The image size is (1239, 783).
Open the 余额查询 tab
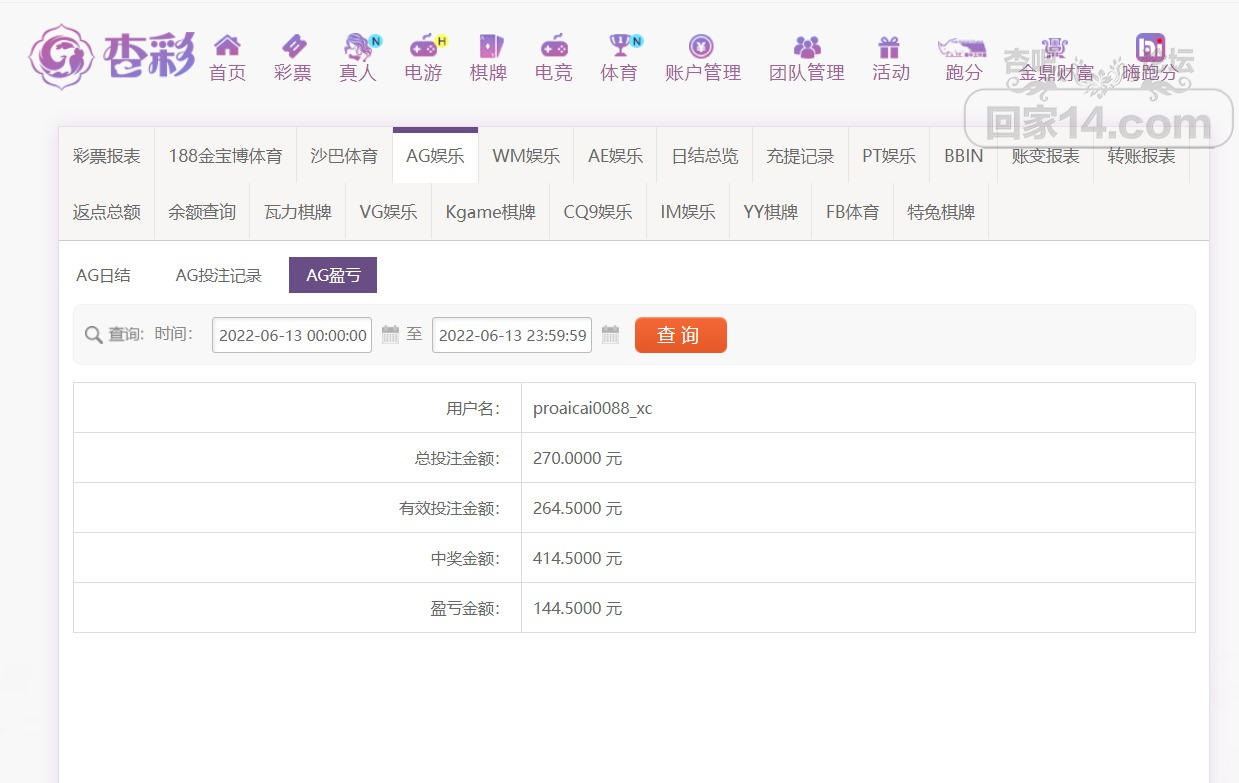202,212
